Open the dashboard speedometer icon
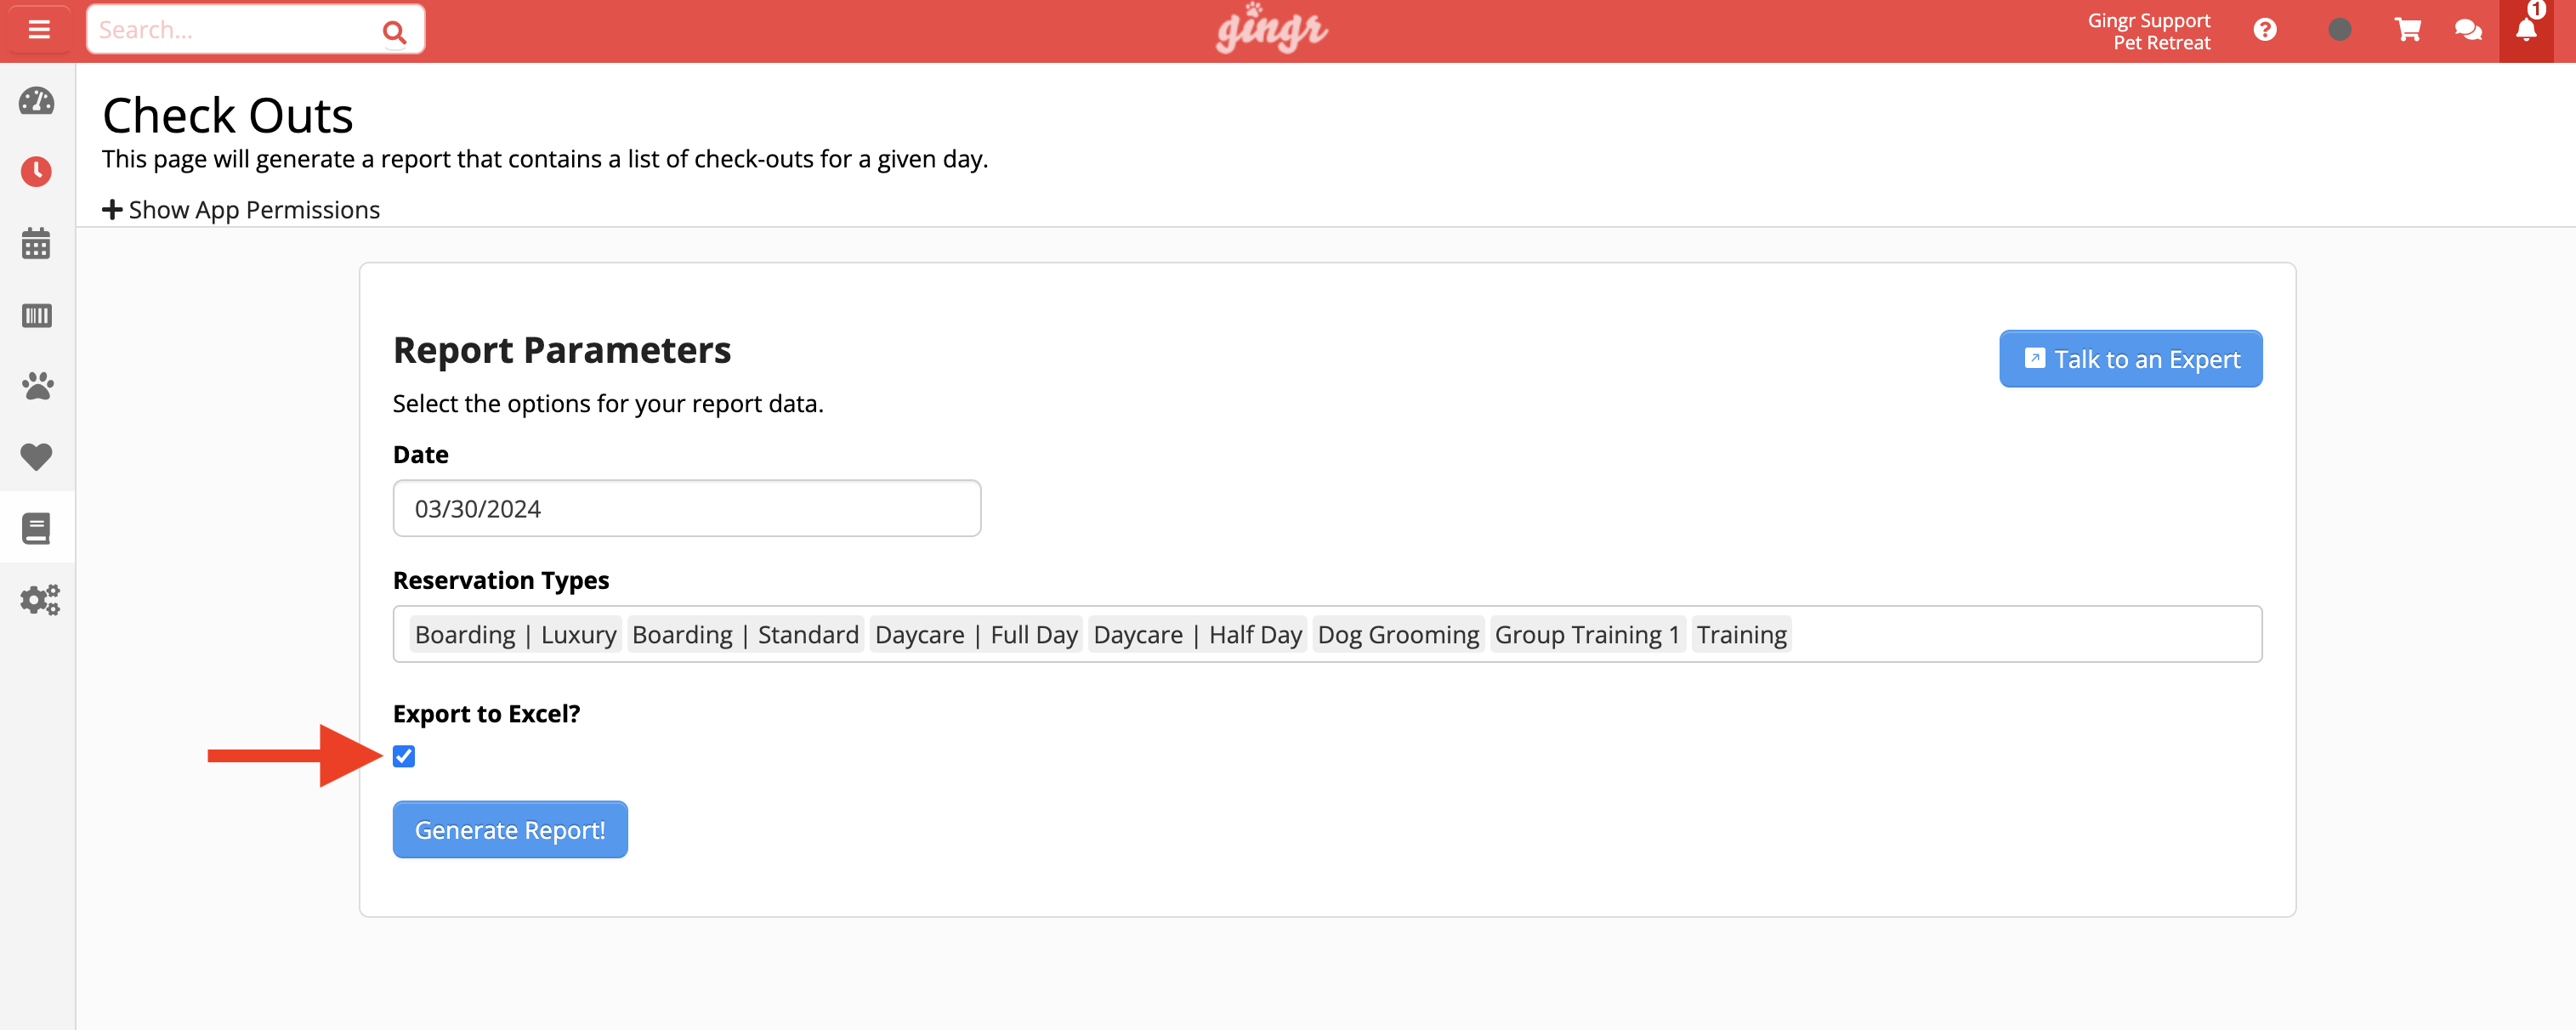The height and width of the screenshot is (1030, 2576). coord(36,101)
